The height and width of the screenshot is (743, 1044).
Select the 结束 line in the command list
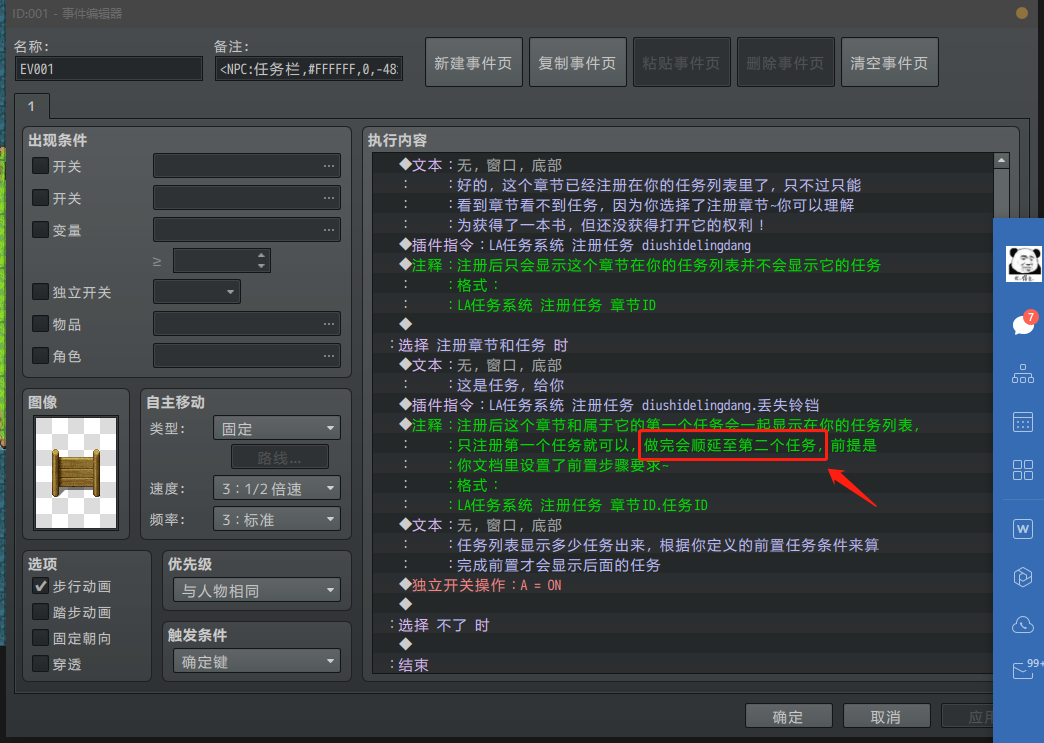[x=683, y=665]
